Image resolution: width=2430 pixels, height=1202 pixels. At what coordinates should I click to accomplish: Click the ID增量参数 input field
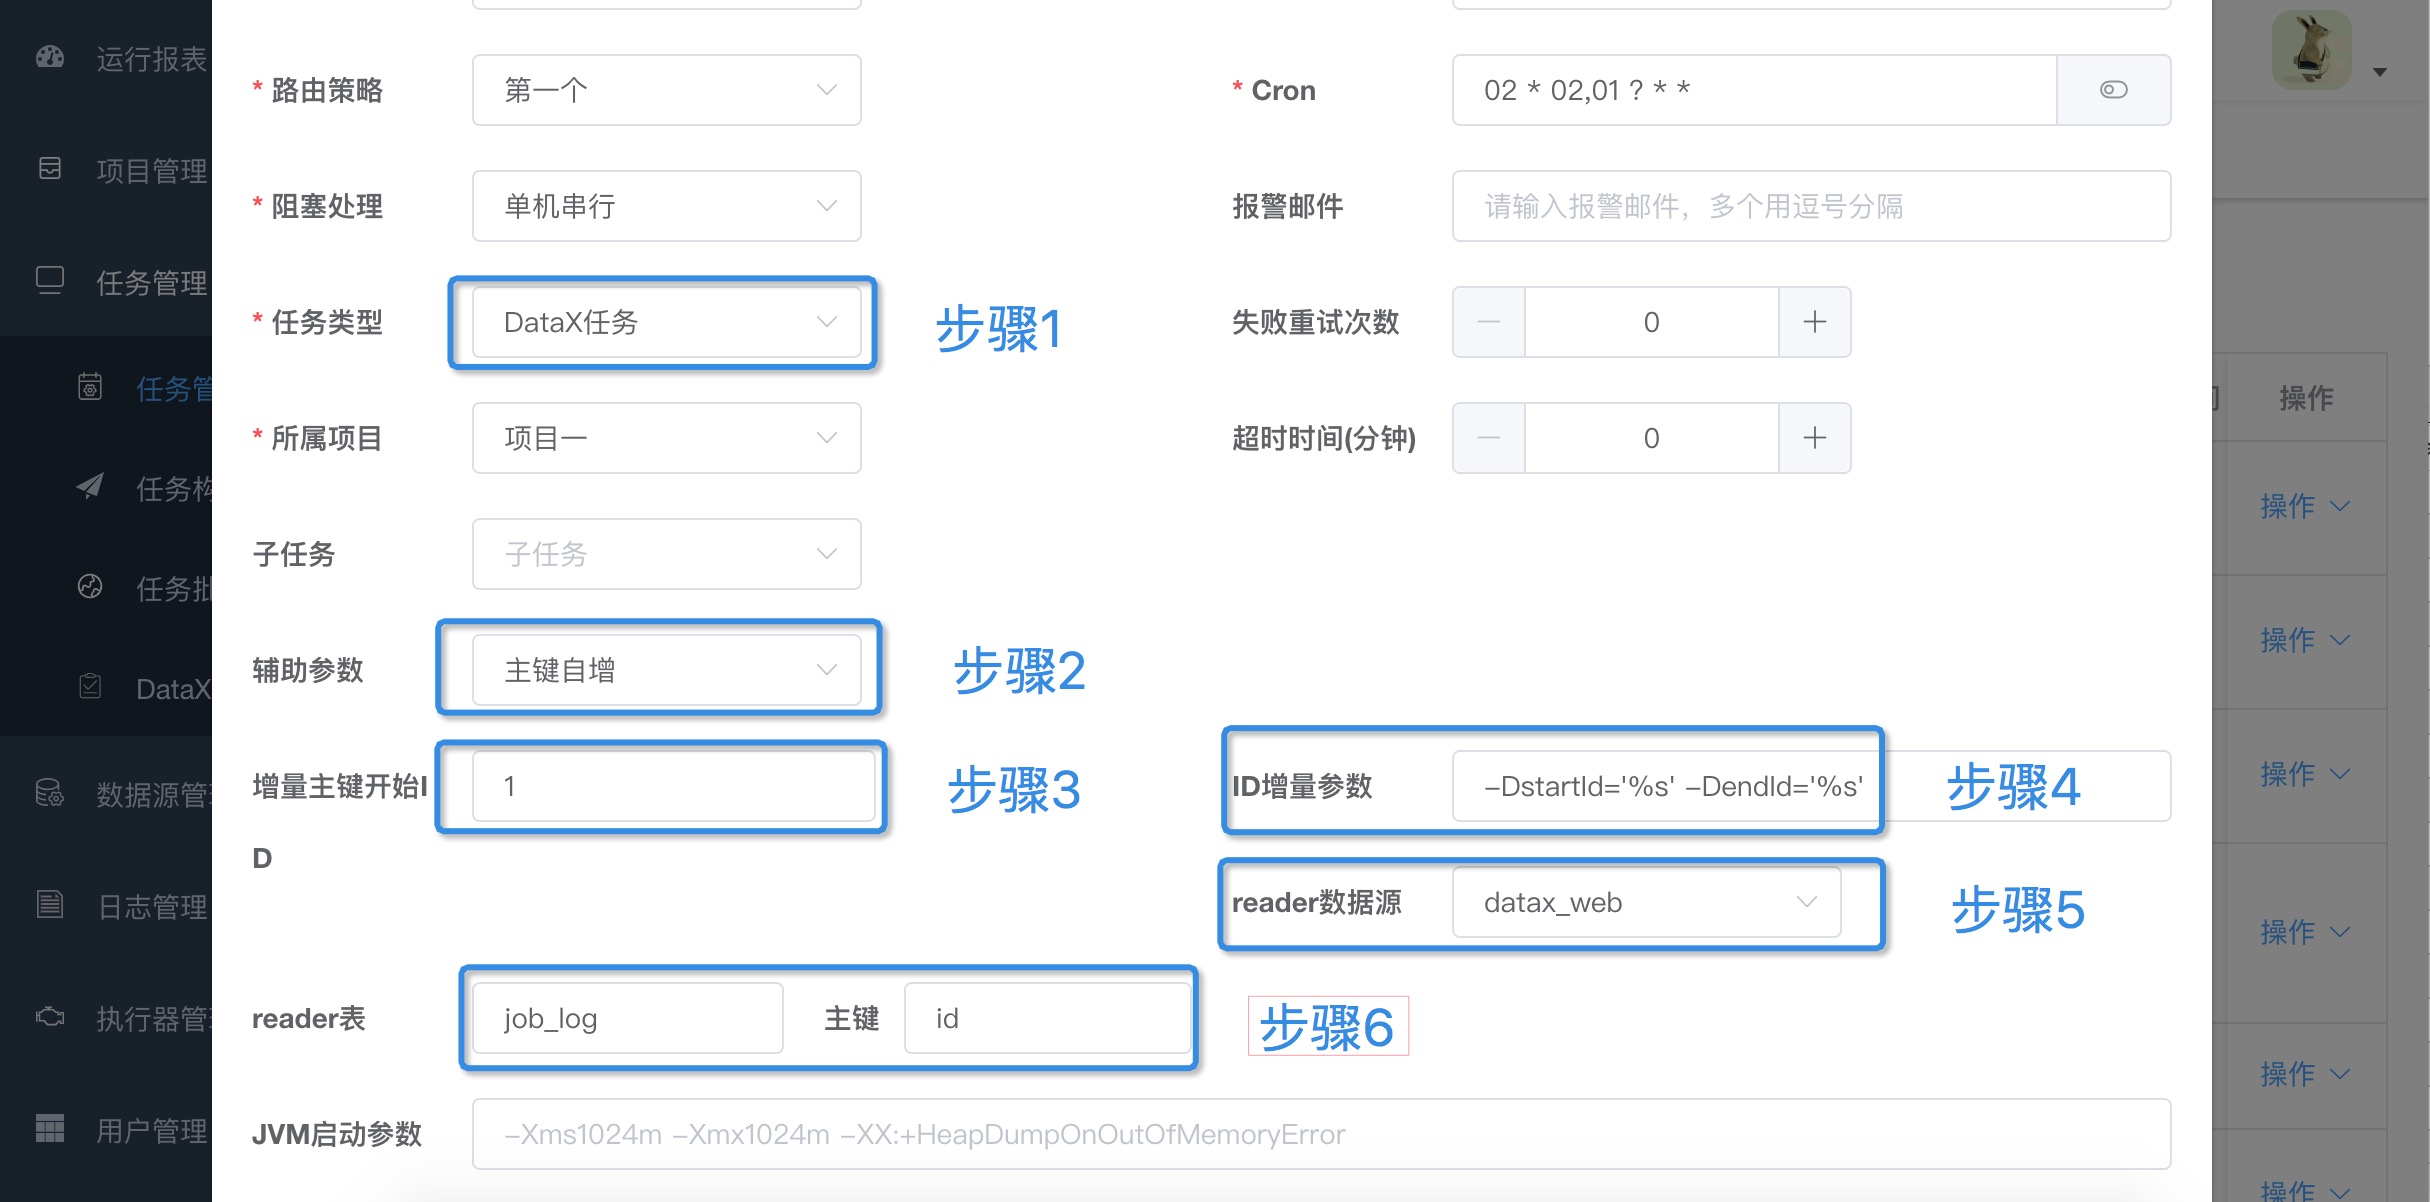coord(1812,786)
